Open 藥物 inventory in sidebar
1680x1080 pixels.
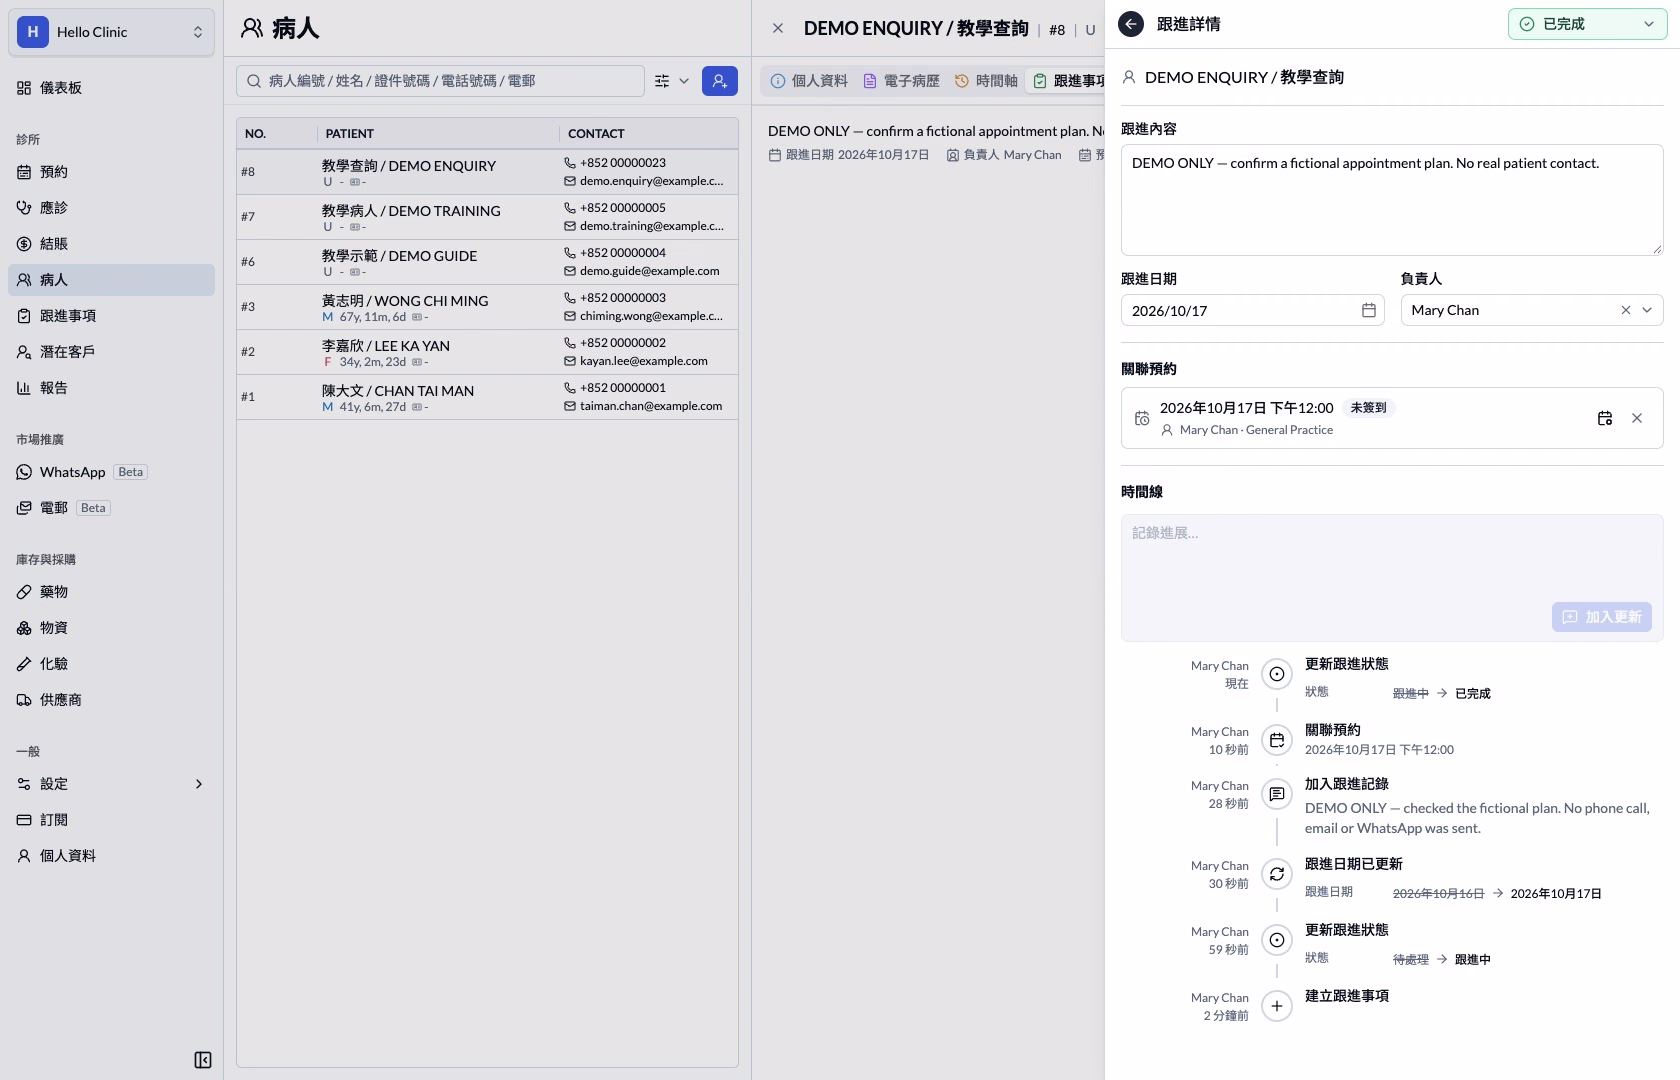point(111,592)
